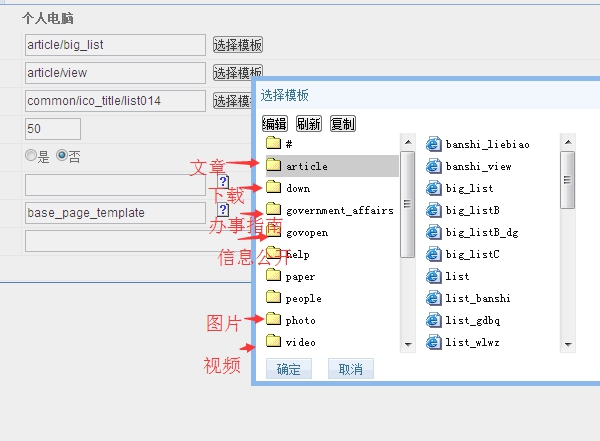Click the 复制 toolbar button
This screenshot has height=441, width=600.
pos(342,124)
